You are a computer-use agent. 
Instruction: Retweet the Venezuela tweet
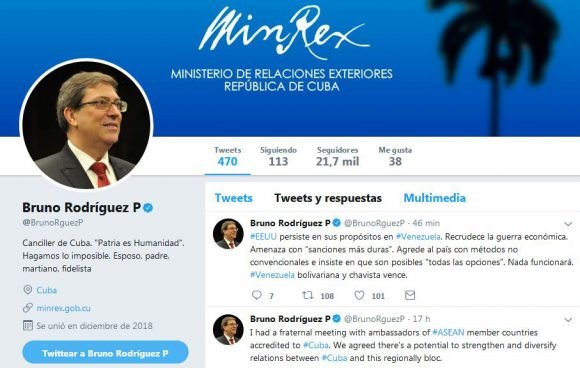click(307, 295)
